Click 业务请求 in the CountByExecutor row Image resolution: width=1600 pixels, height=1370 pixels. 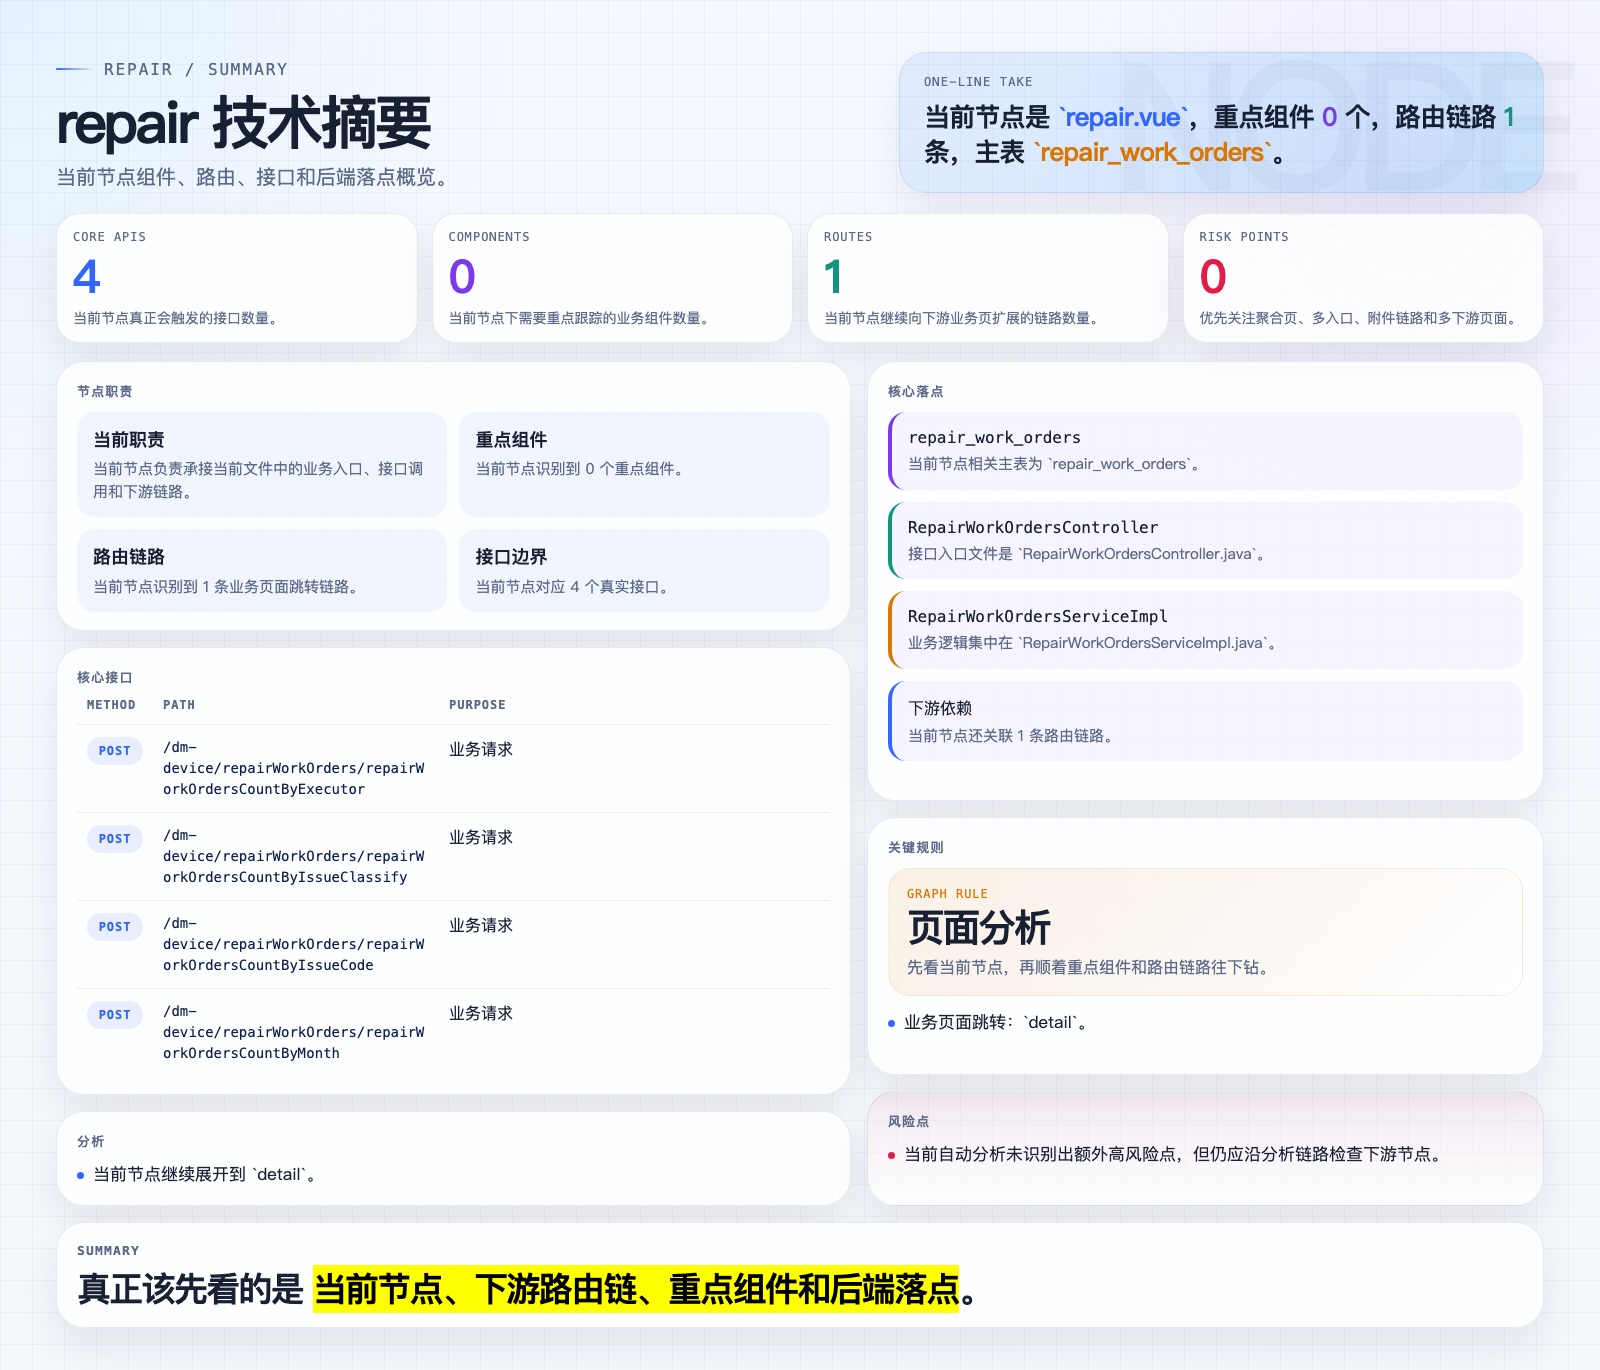pyautogui.click(x=481, y=749)
